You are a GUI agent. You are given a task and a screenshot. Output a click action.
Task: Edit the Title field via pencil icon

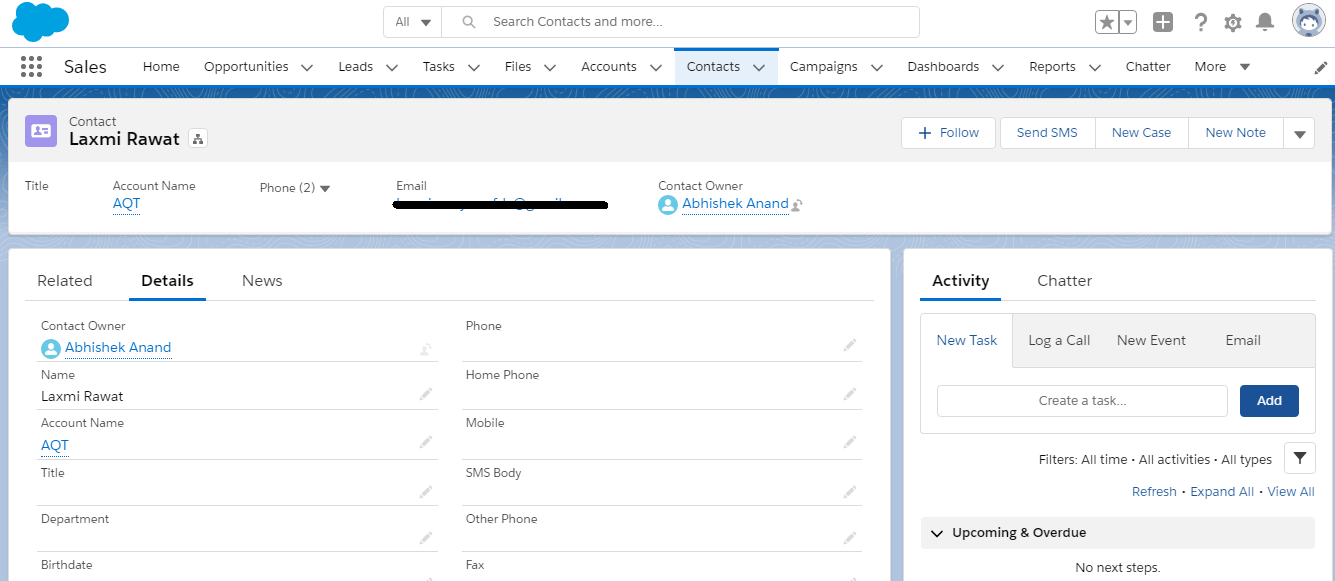(x=426, y=491)
